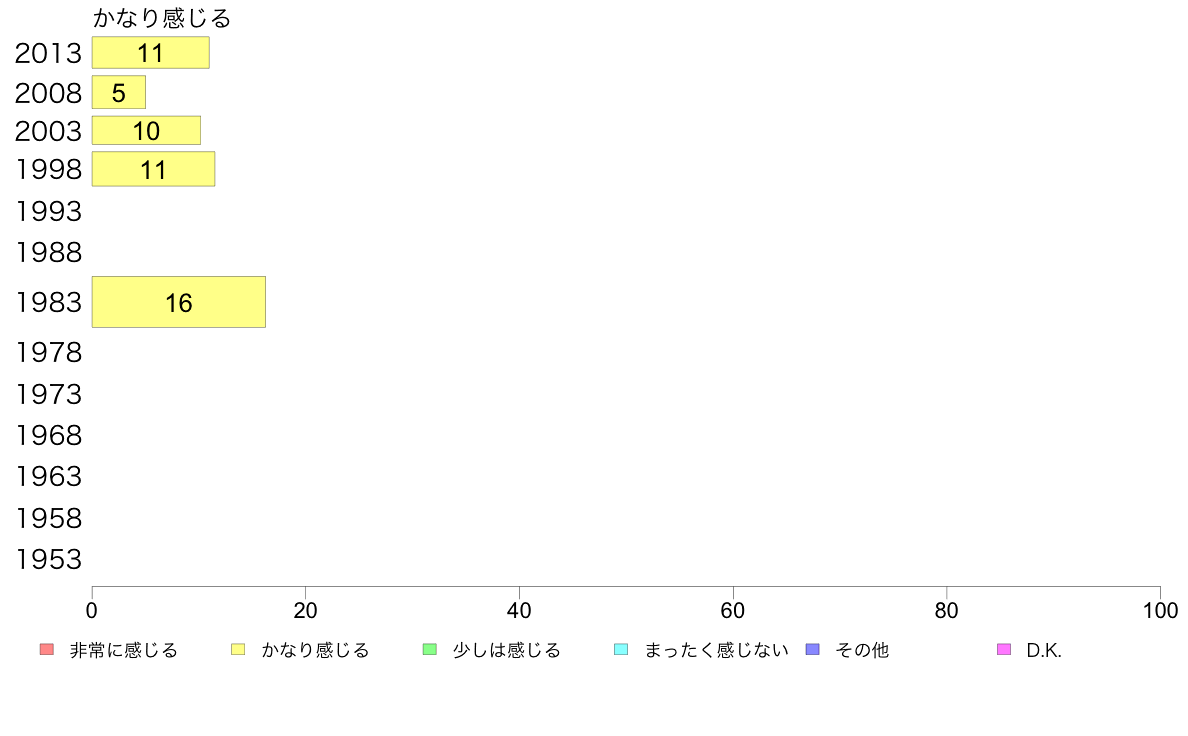
Task: Click the 60 axis tick label
Action: (733, 610)
